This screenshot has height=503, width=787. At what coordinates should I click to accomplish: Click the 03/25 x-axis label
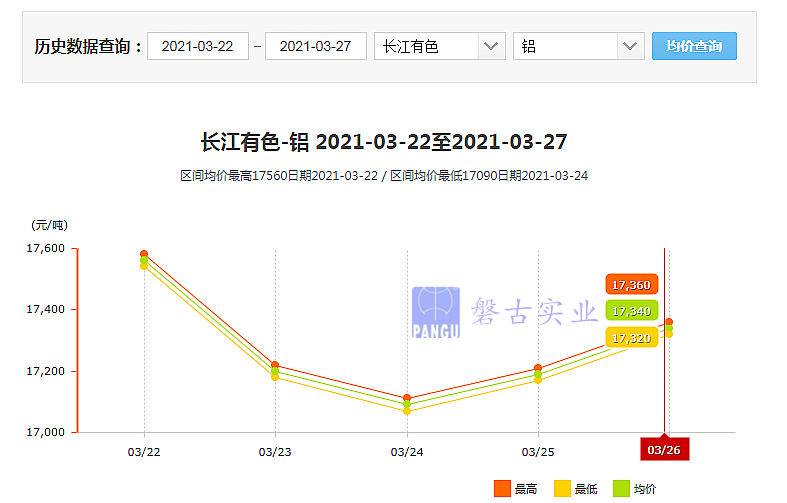538,452
